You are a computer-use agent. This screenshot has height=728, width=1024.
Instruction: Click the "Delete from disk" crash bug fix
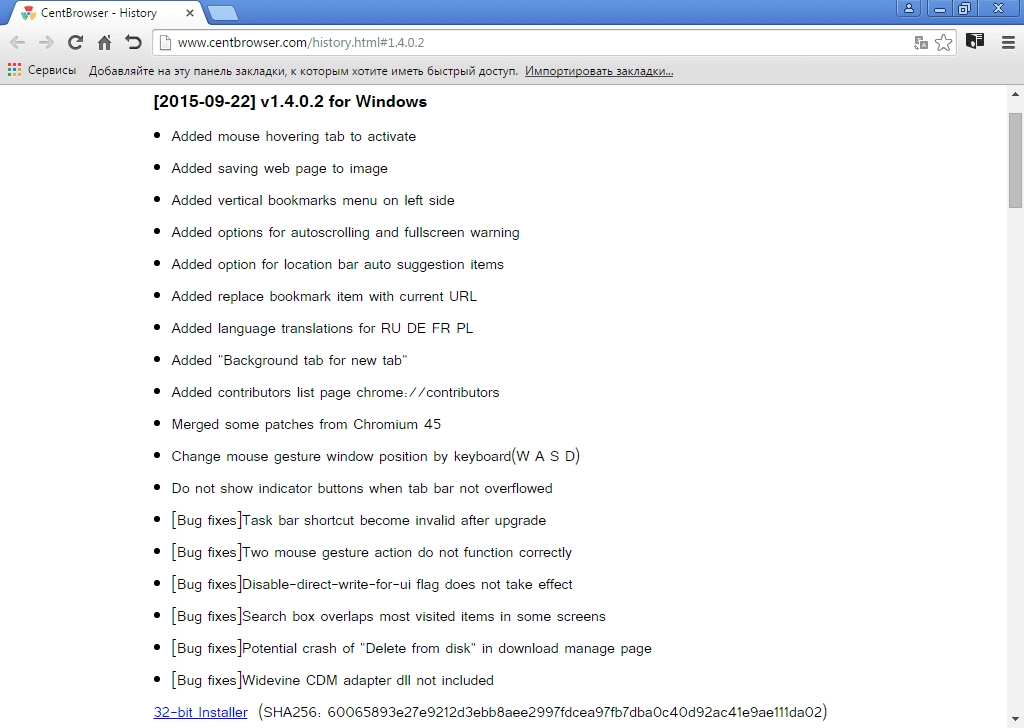(411, 648)
